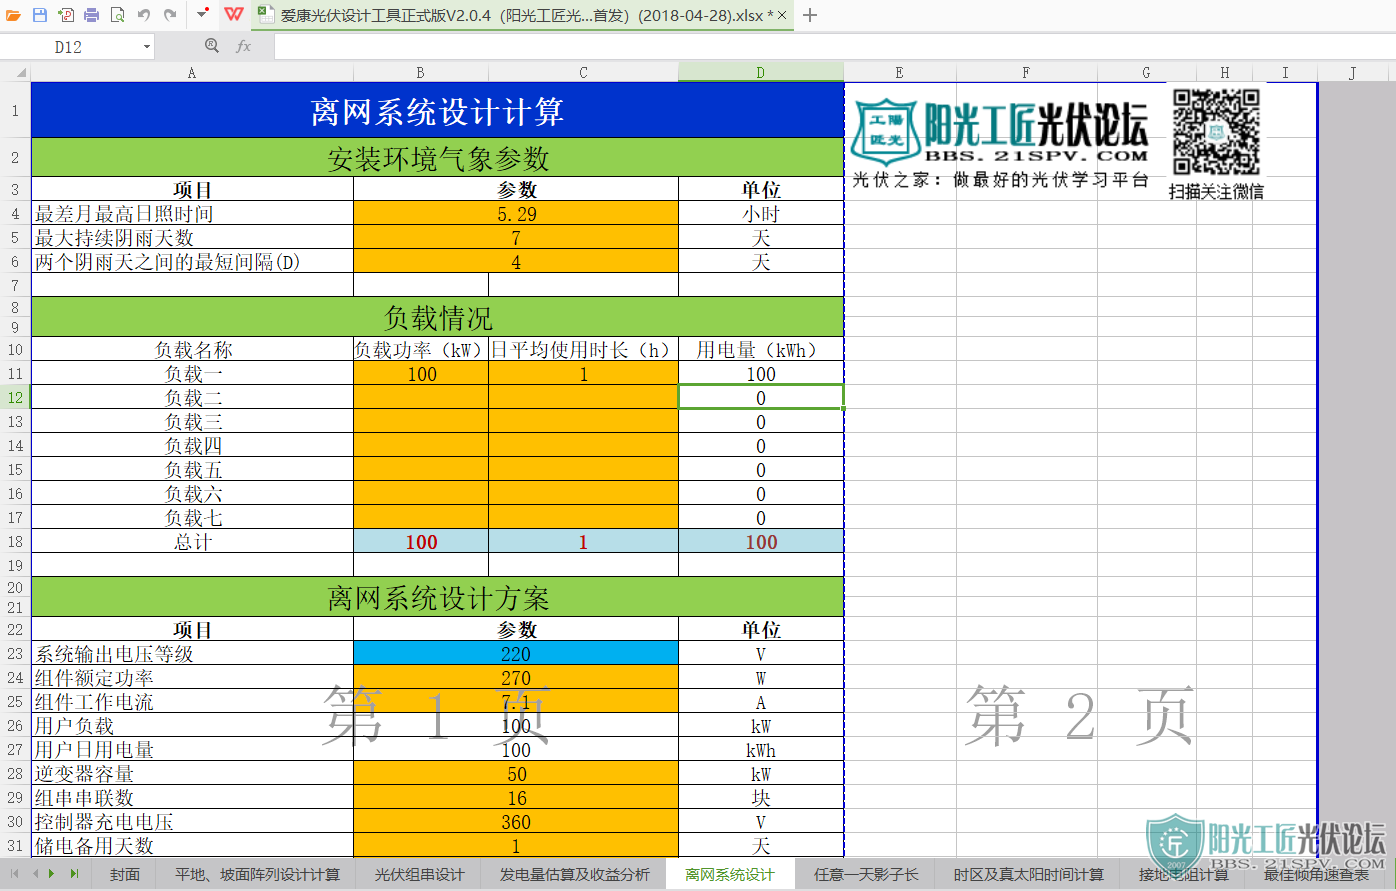Viewport: 1396px width, 891px height.
Task: Add a new document tab with plus
Action: coord(810,16)
